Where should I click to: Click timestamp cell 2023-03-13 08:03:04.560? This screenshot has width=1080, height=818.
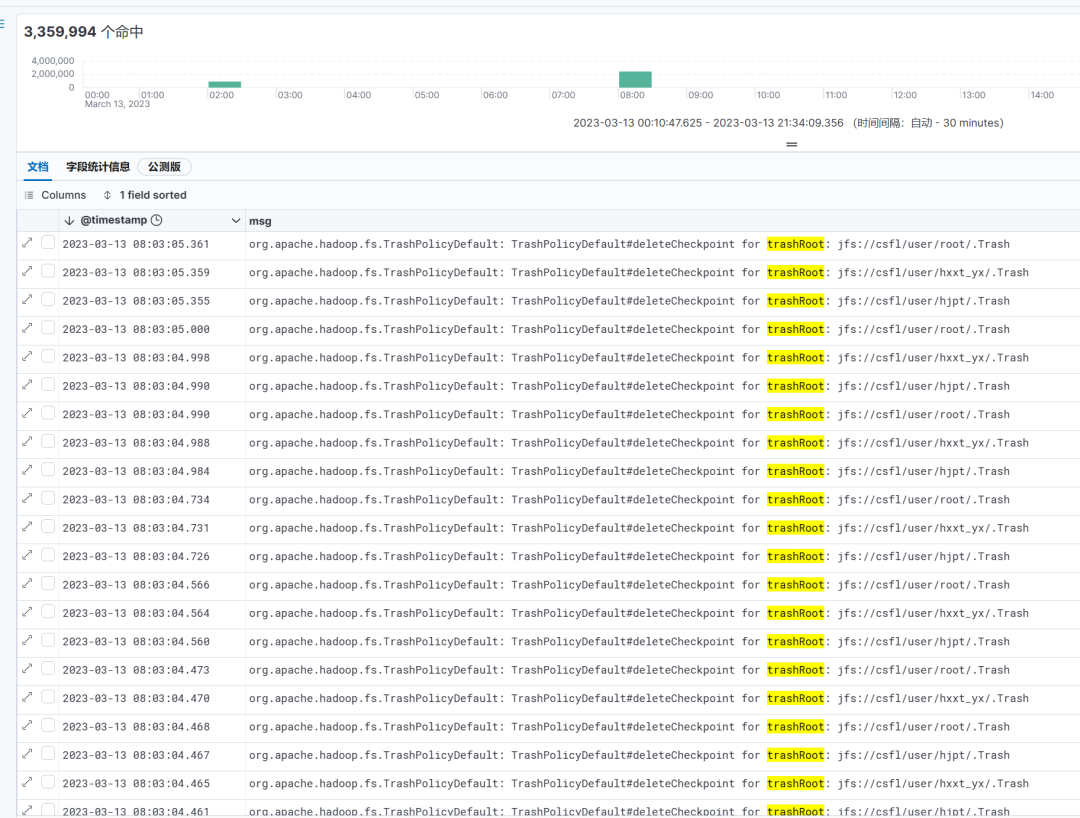coord(136,641)
